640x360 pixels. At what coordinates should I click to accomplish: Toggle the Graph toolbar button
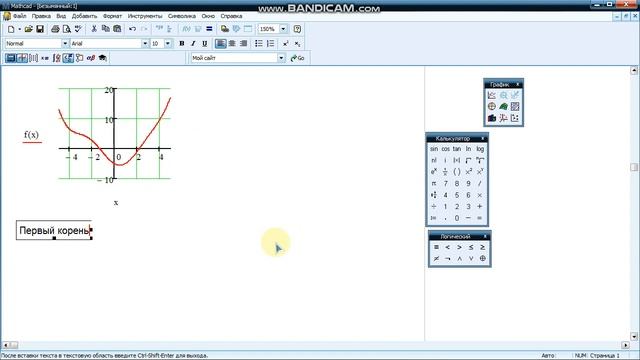22,58
